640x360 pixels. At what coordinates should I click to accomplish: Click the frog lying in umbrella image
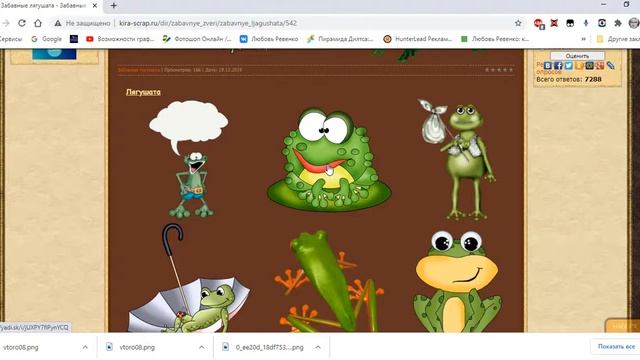click(189, 278)
